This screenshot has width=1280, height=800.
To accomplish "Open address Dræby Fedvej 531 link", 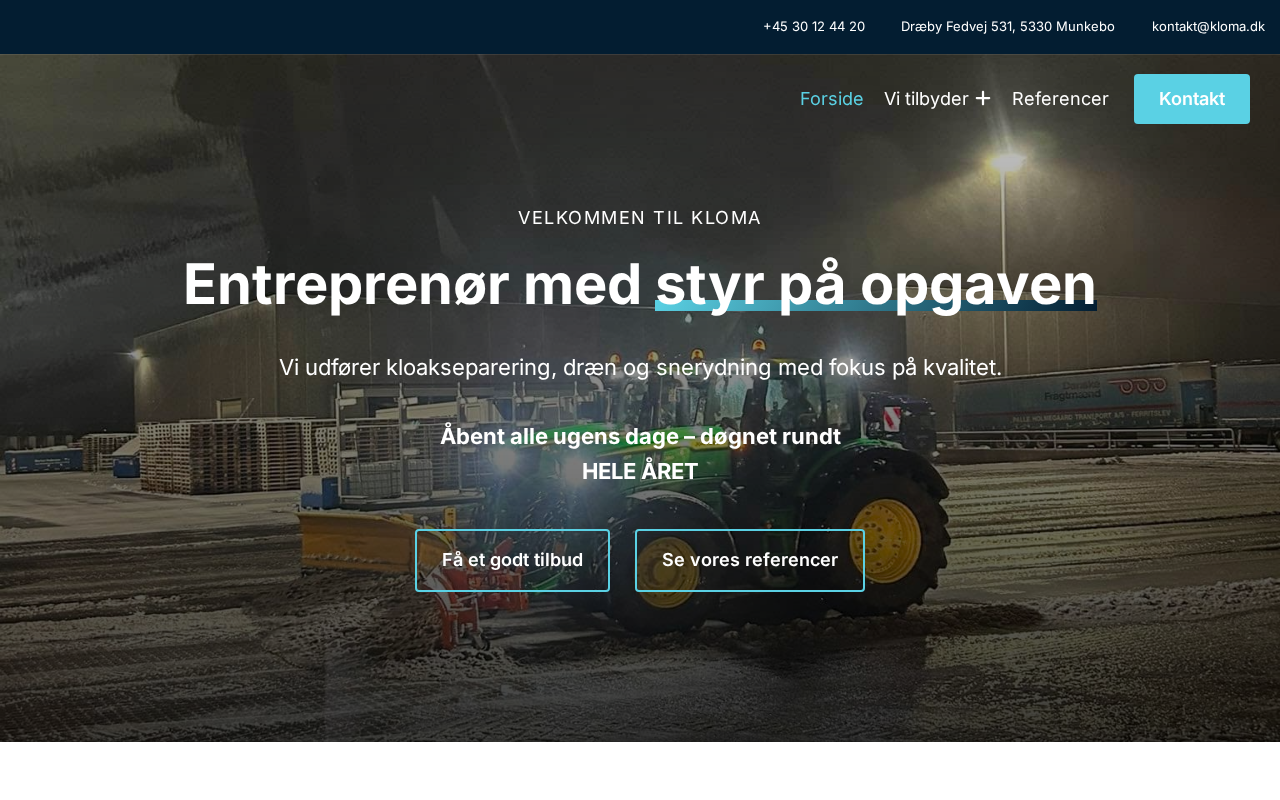I will 1008,26.
